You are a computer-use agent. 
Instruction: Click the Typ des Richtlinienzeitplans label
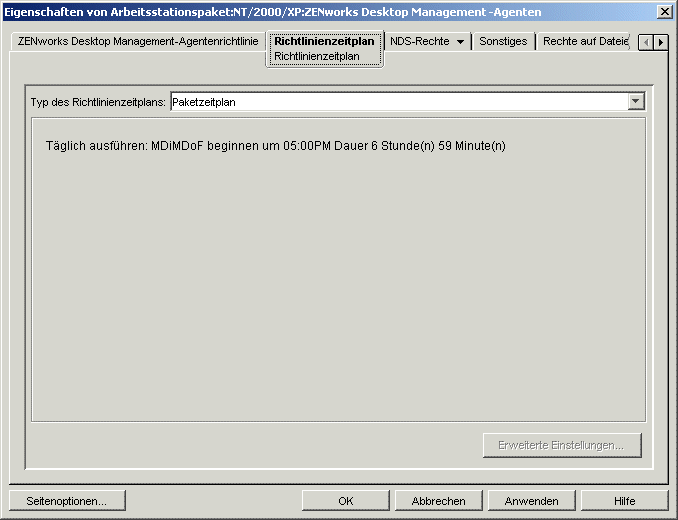[x=98, y=102]
